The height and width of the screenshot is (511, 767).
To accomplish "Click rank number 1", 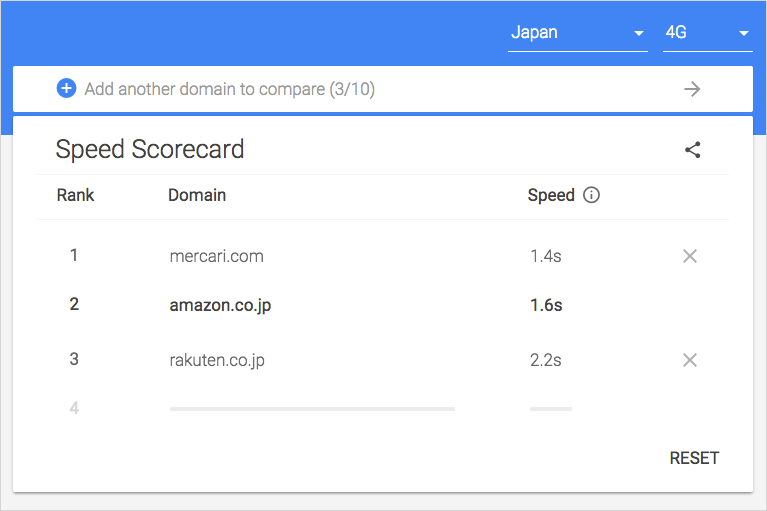I will point(74,255).
